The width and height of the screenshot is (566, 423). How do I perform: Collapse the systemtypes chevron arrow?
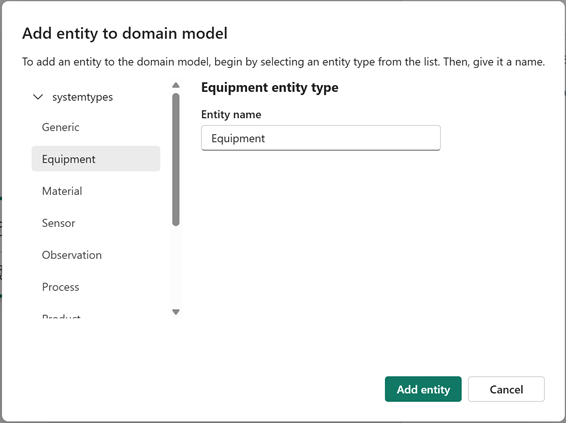[x=38, y=97]
